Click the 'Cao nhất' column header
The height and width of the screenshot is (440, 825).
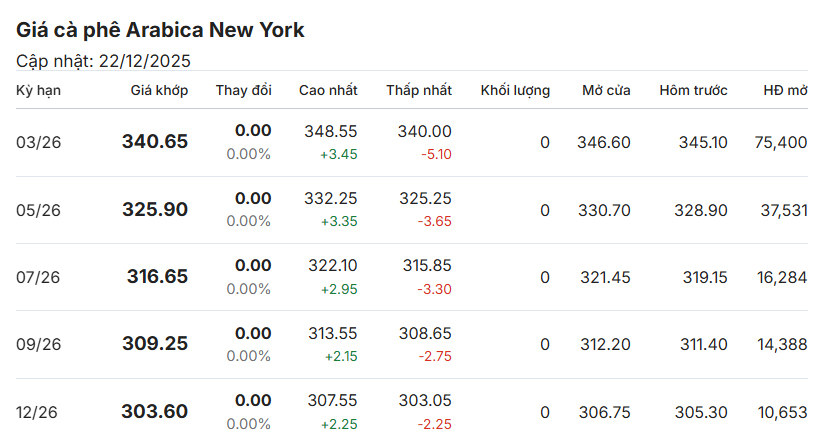[x=328, y=91]
